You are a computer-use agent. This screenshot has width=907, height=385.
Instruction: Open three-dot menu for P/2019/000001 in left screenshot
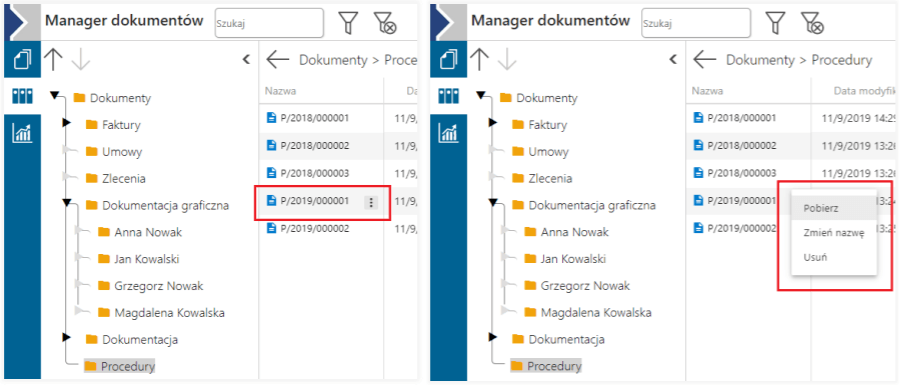click(x=371, y=202)
